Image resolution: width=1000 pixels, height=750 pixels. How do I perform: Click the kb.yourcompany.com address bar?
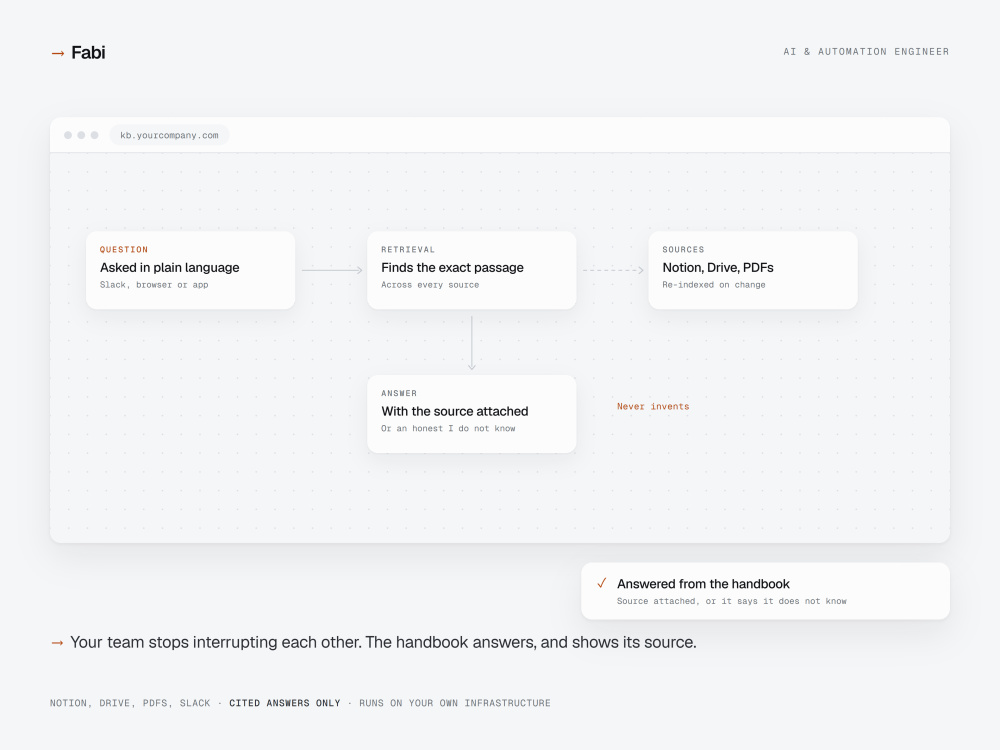click(169, 135)
